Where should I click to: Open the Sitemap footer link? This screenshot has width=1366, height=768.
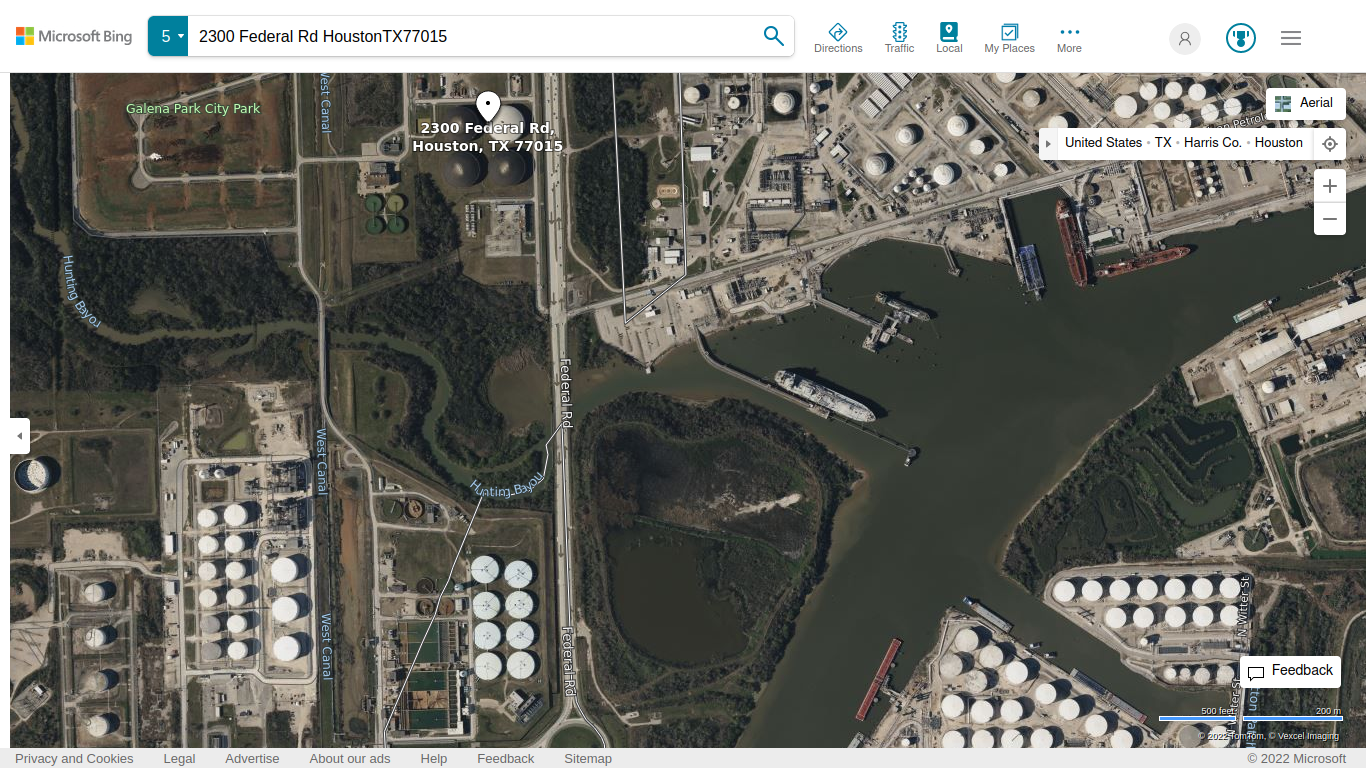(x=588, y=759)
